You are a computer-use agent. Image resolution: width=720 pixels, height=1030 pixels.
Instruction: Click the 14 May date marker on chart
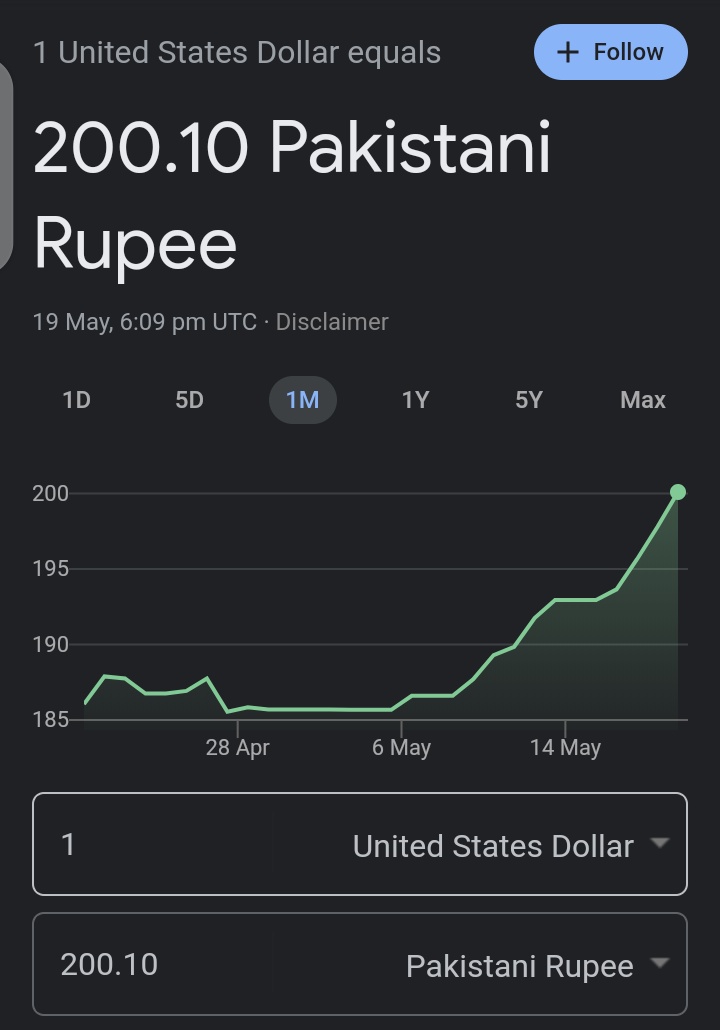(566, 748)
